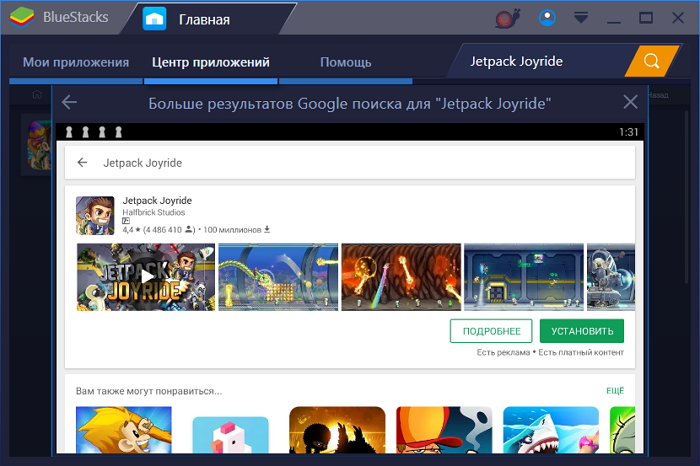Go back using the results dialog arrow

coord(69,103)
